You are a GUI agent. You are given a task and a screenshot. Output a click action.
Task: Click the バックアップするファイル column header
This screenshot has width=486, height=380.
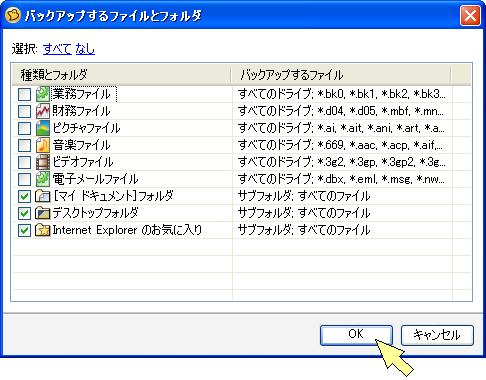[x=341, y=75]
